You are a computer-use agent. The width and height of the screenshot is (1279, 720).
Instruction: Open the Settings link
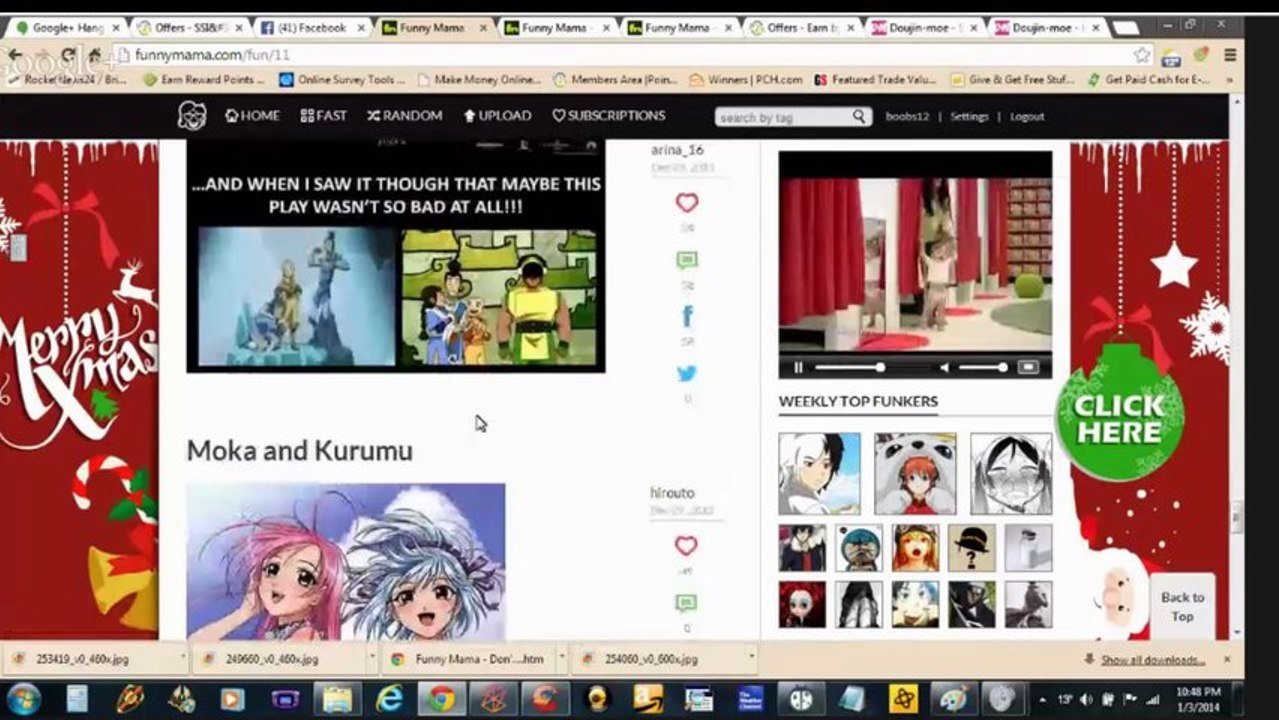[x=969, y=117]
